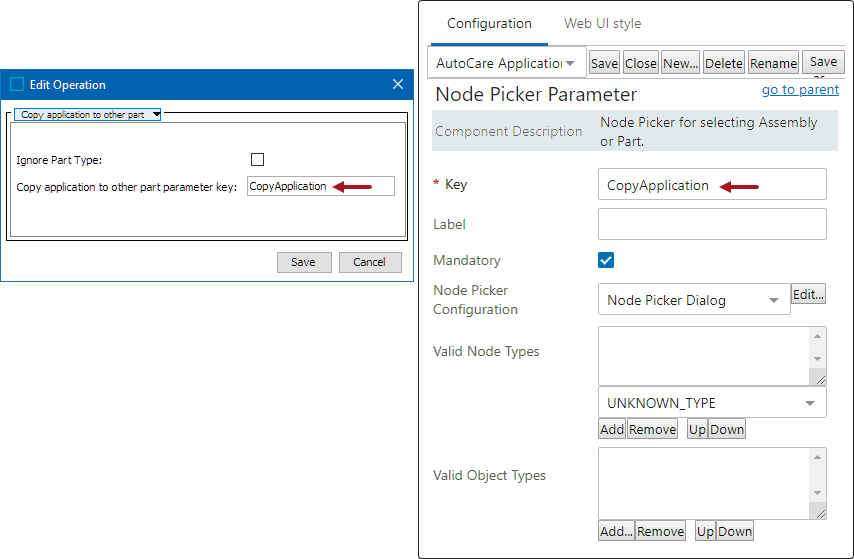Expand the AutoCare Application dropdown
The width and height of the screenshot is (854, 559).
[x=507, y=63]
